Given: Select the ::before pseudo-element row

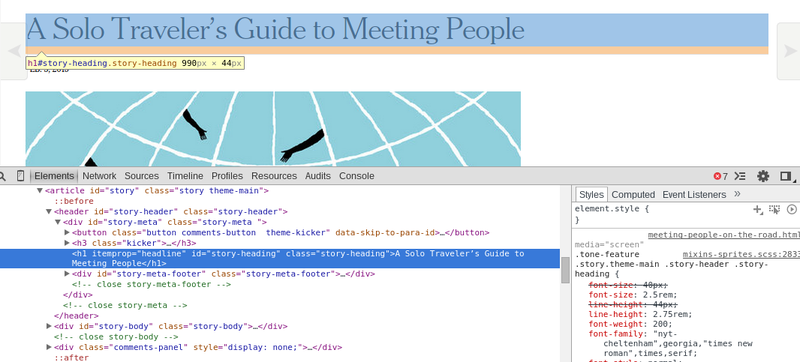Looking at the screenshot, I should tap(74, 201).
